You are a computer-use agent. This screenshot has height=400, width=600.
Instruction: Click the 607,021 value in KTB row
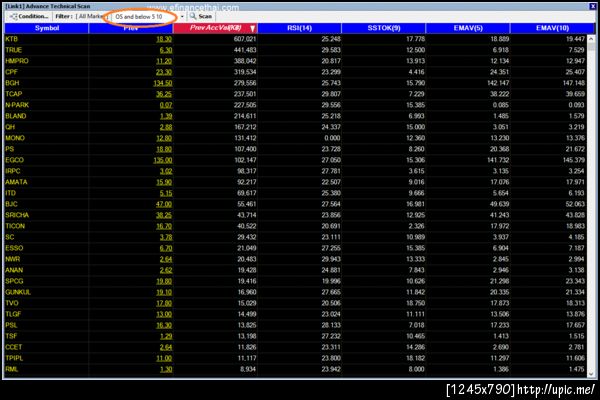pos(245,39)
